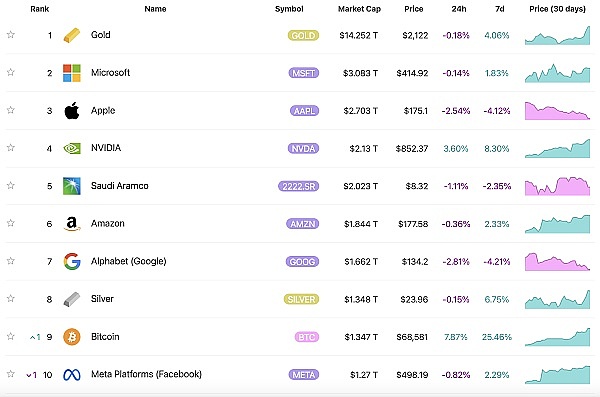Open the Silver name link
Image resolution: width=600 pixels, height=397 pixels.
(x=102, y=299)
